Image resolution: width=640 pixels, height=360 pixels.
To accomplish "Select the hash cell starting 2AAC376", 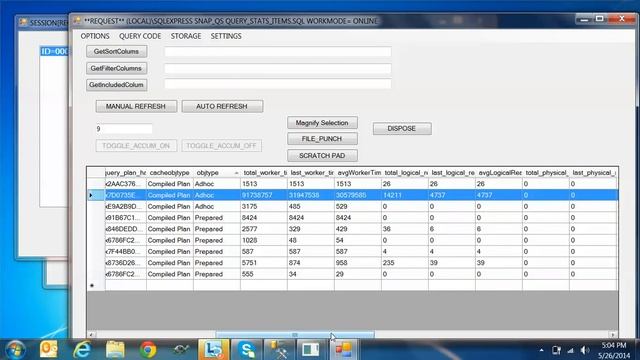I will pyautogui.click(x=126, y=184).
